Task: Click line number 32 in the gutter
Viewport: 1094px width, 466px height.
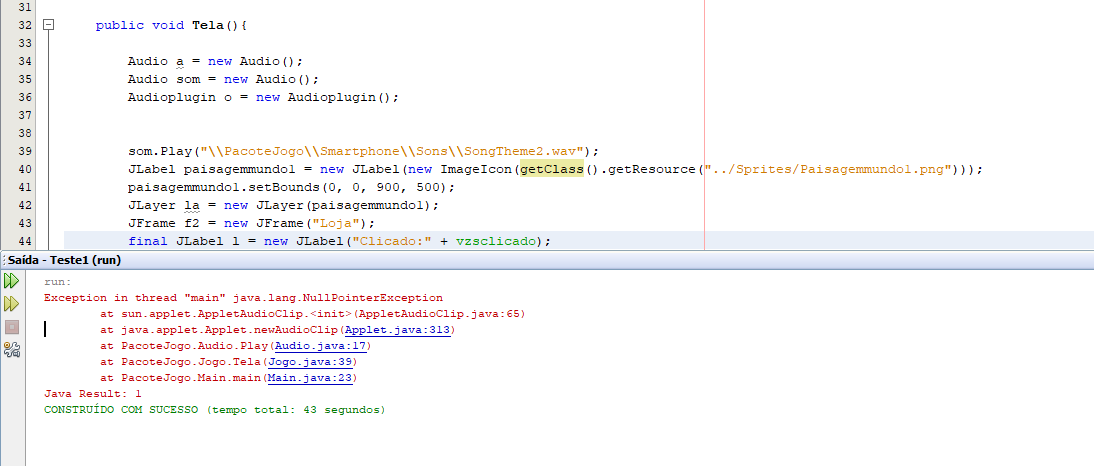Action: 24,26
